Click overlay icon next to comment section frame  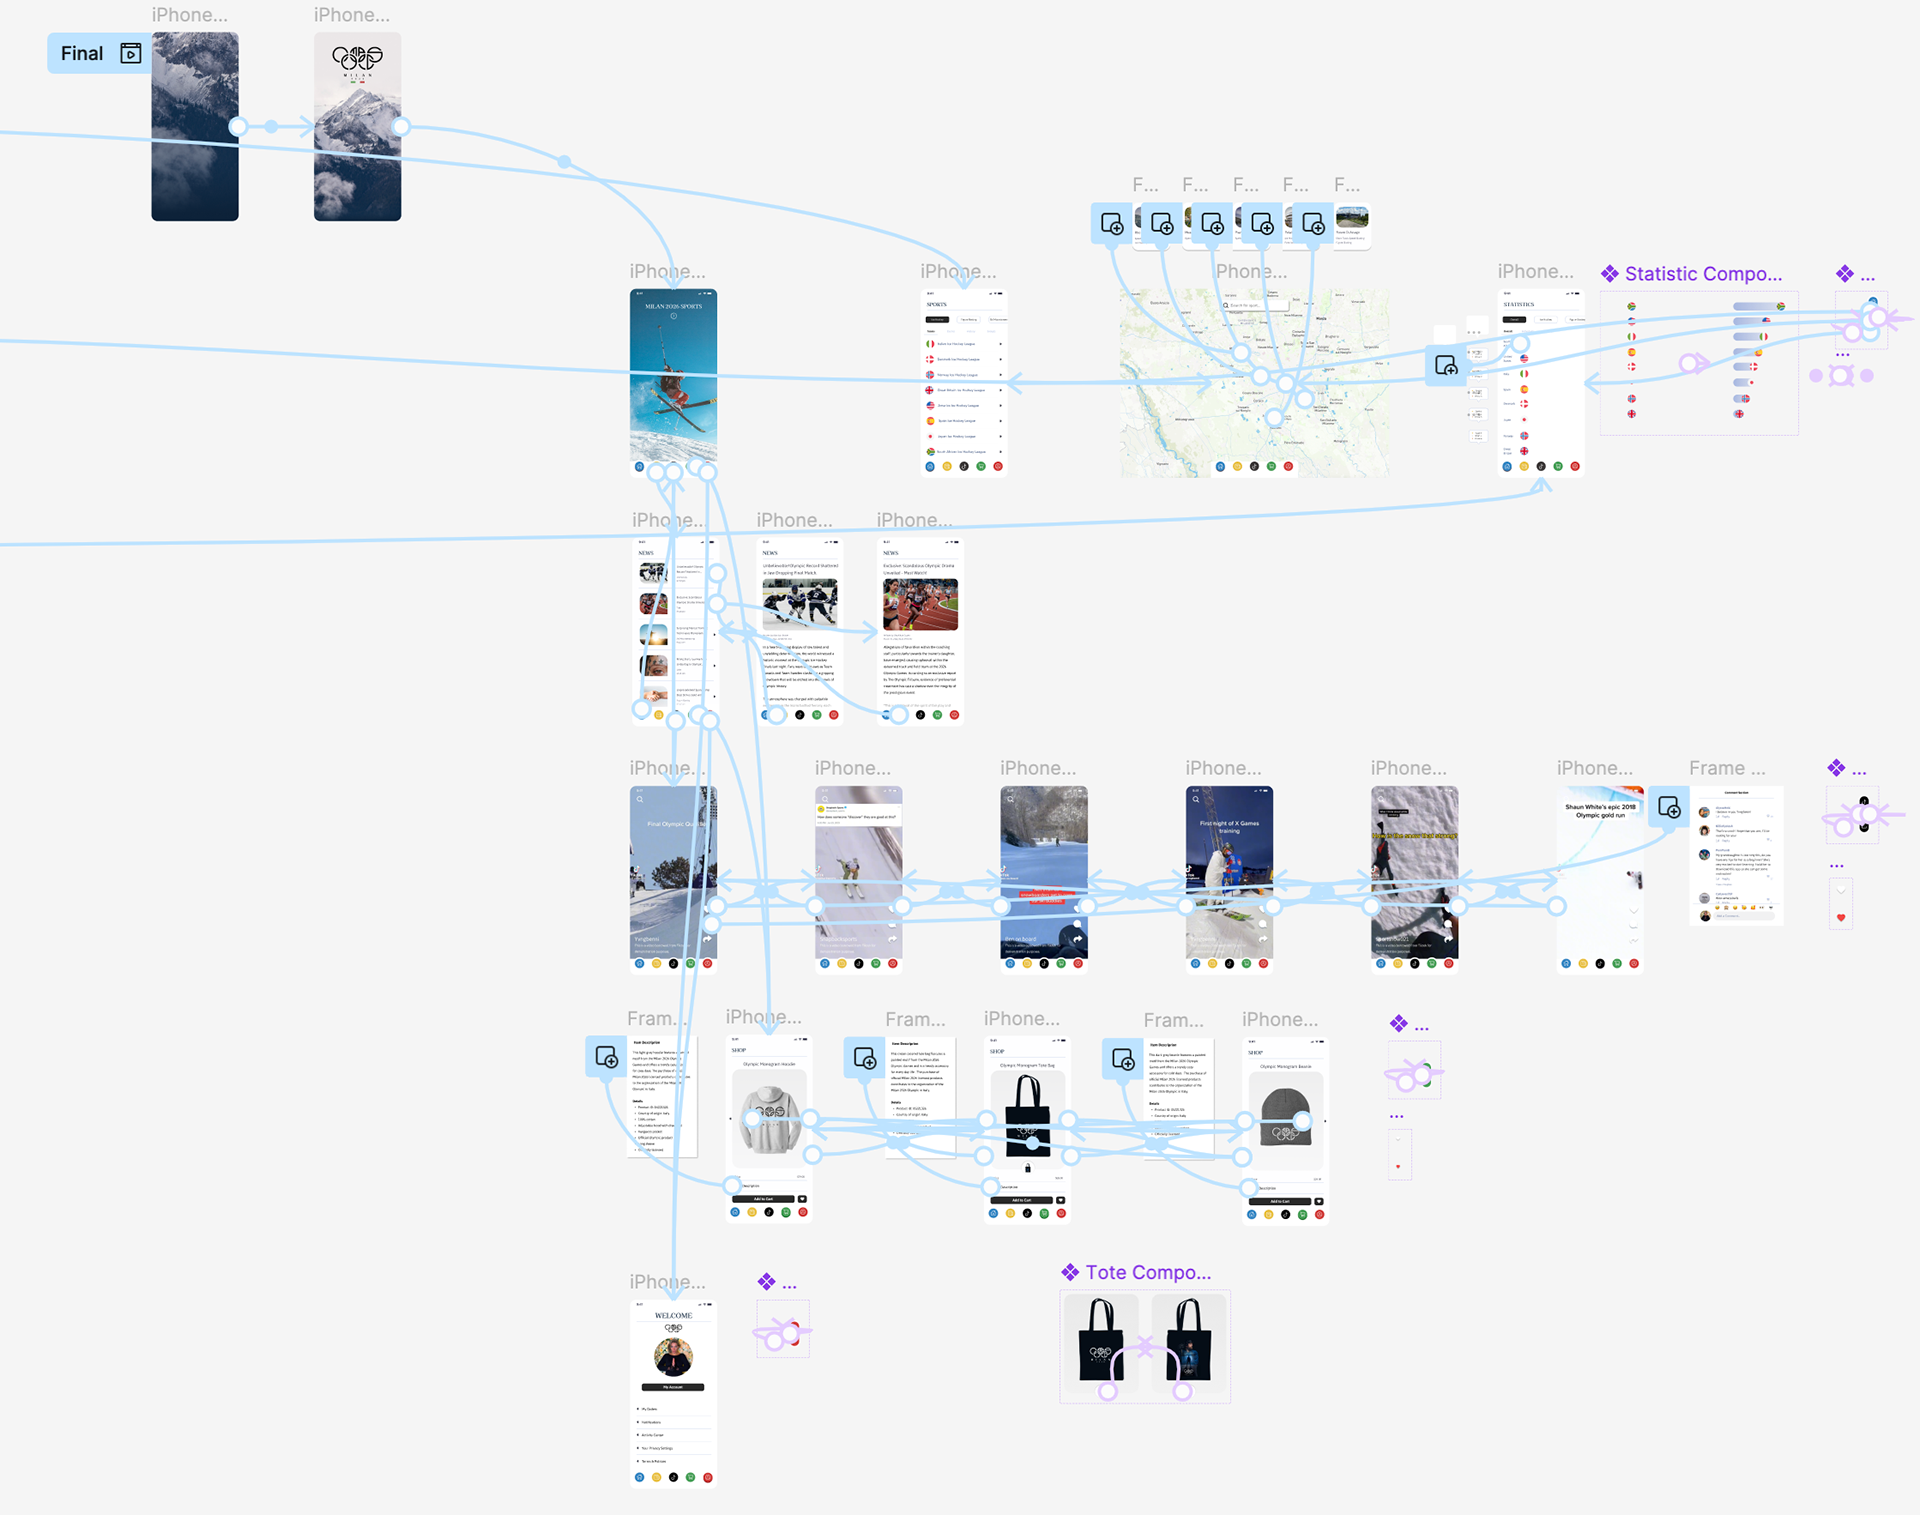point(1669,807)
